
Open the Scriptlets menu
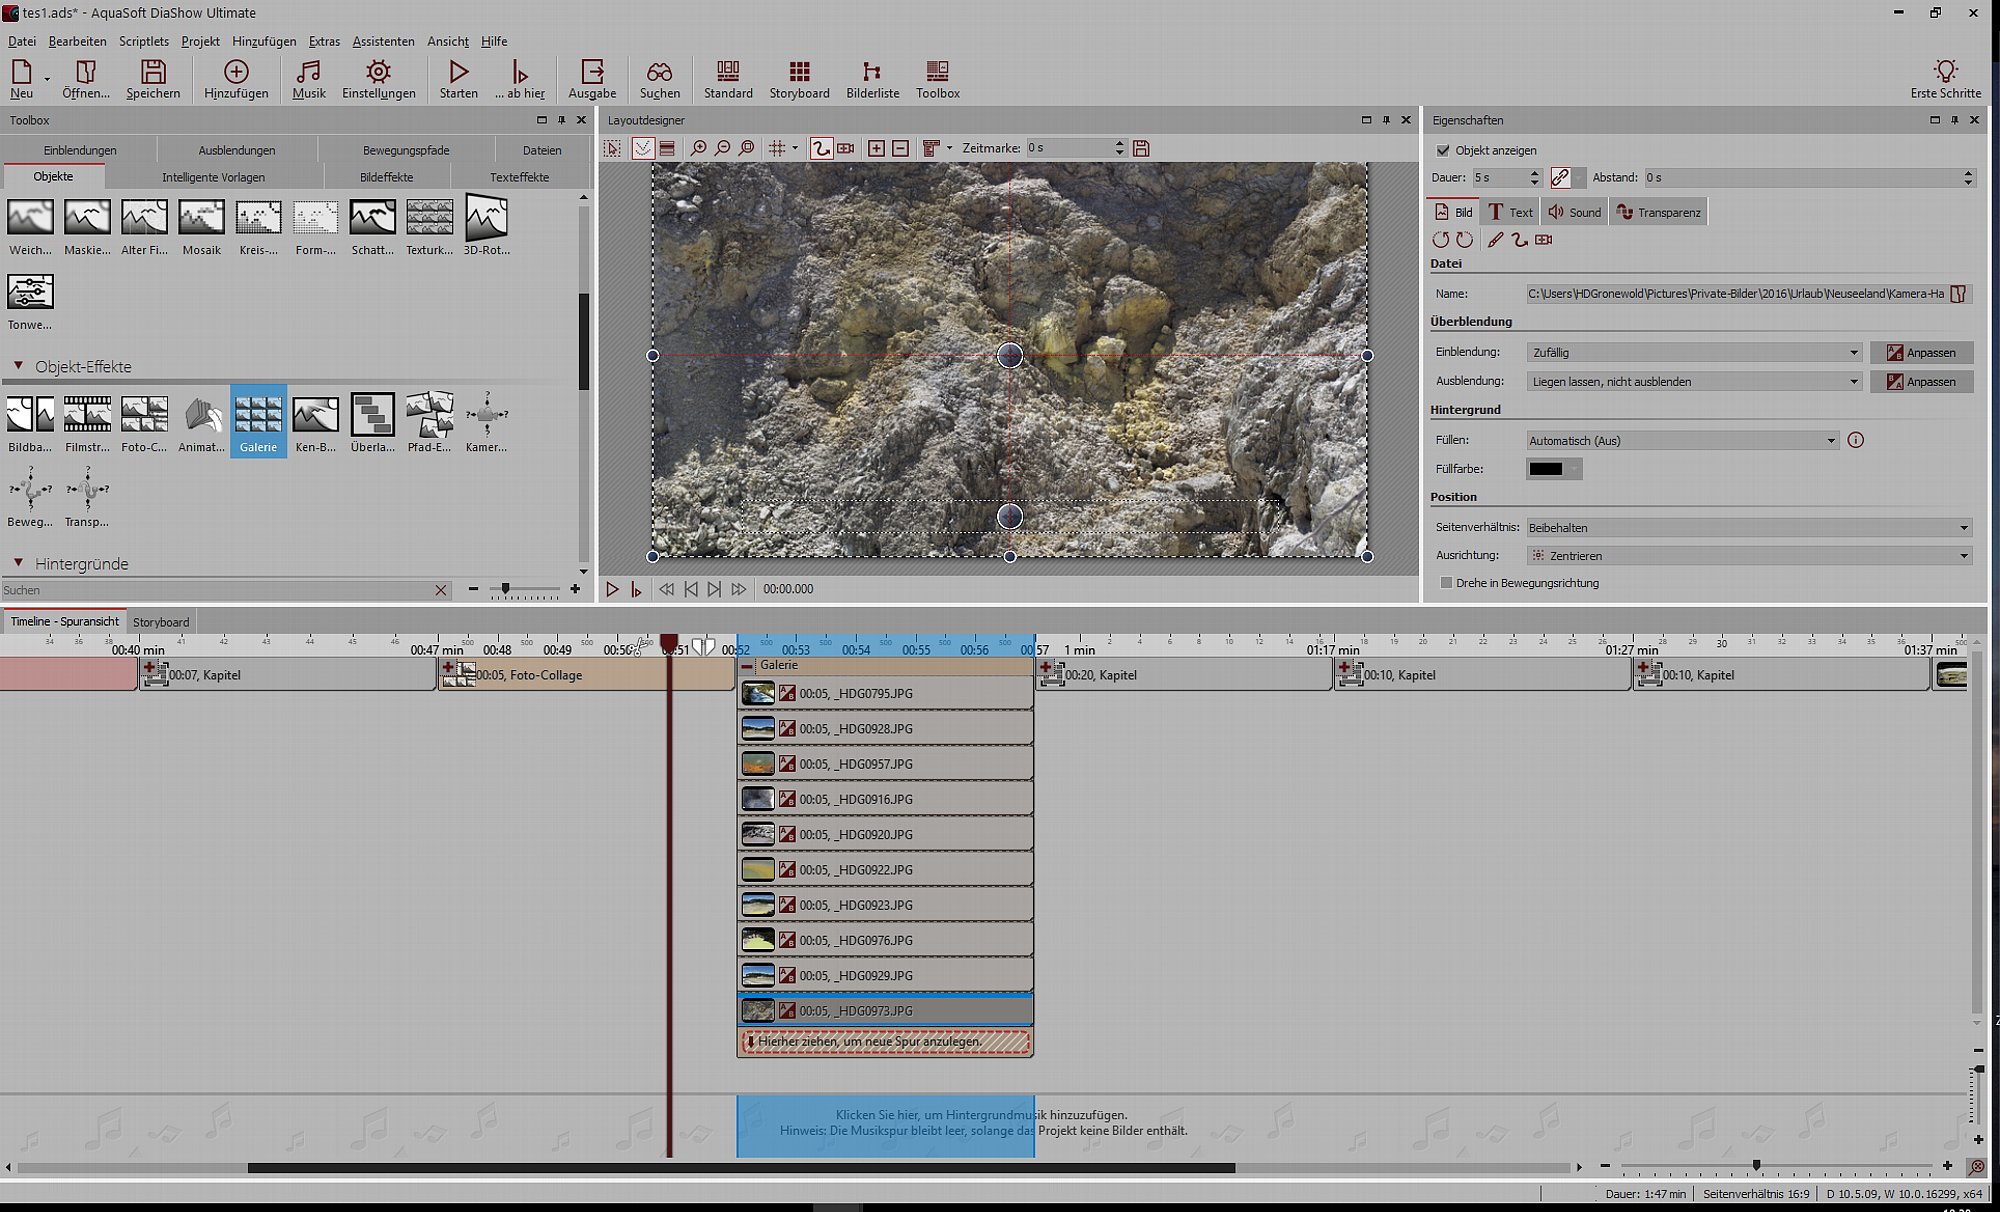[144, 41]
